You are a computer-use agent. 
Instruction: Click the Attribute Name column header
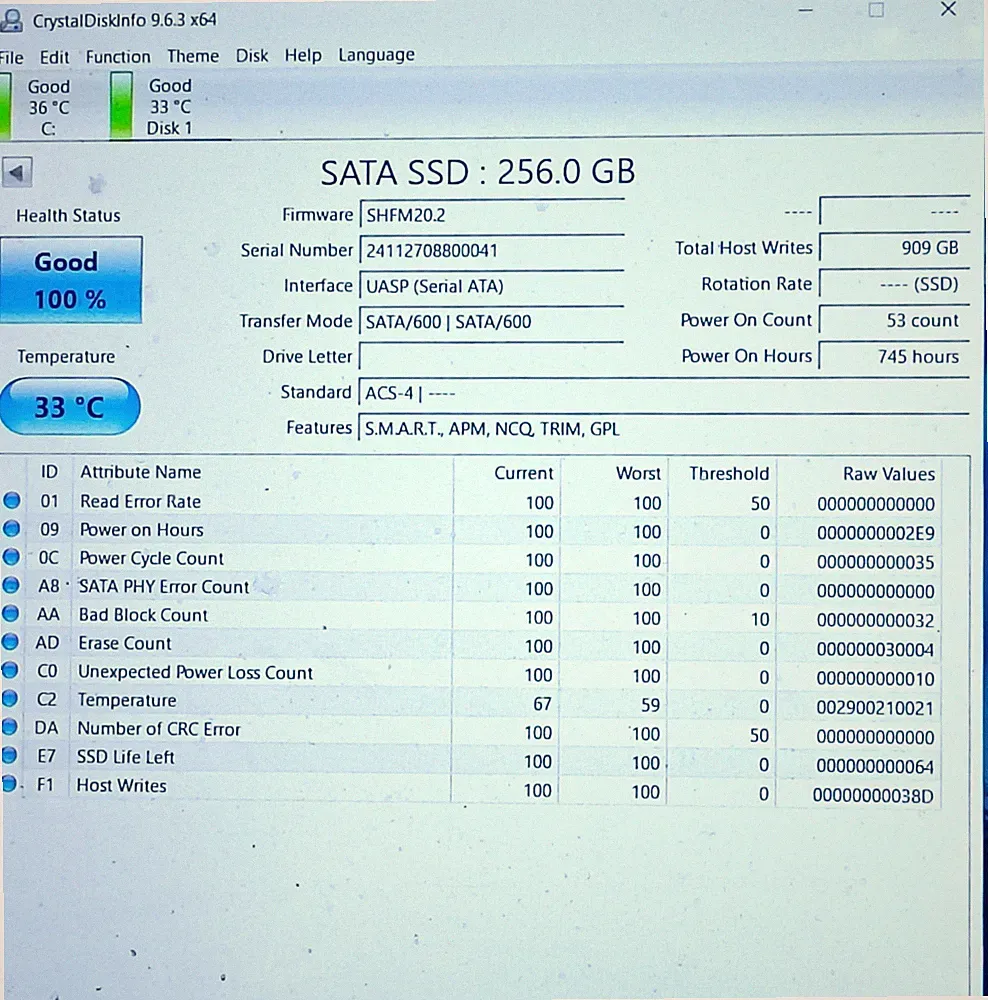tap(140, 472)
